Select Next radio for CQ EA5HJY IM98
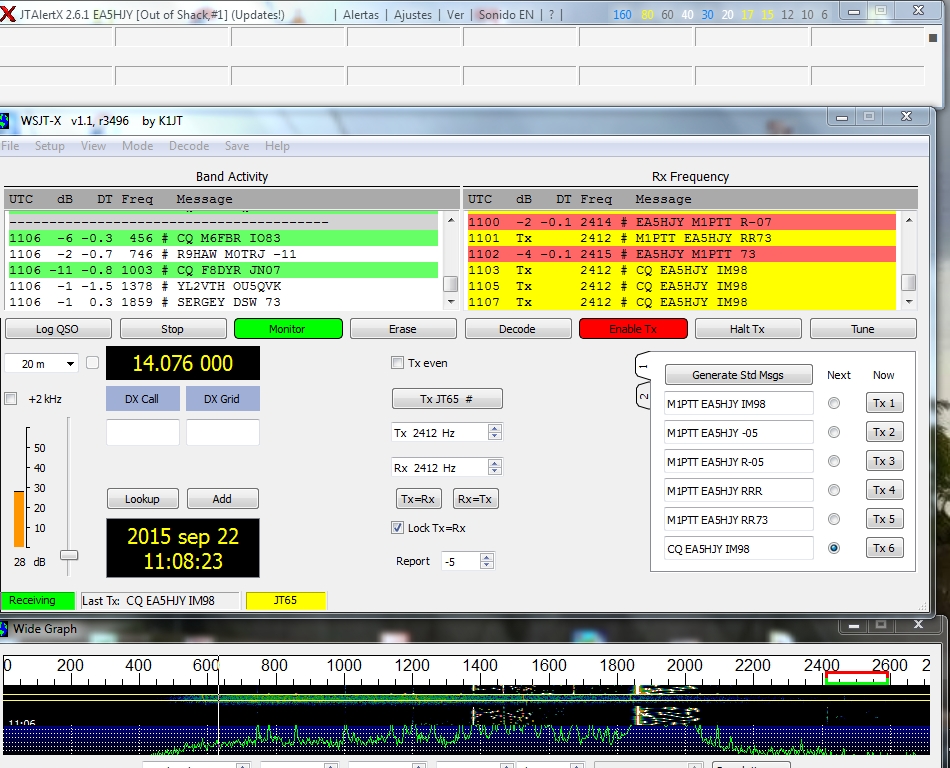The image size is (950, 768). point(834,548)
